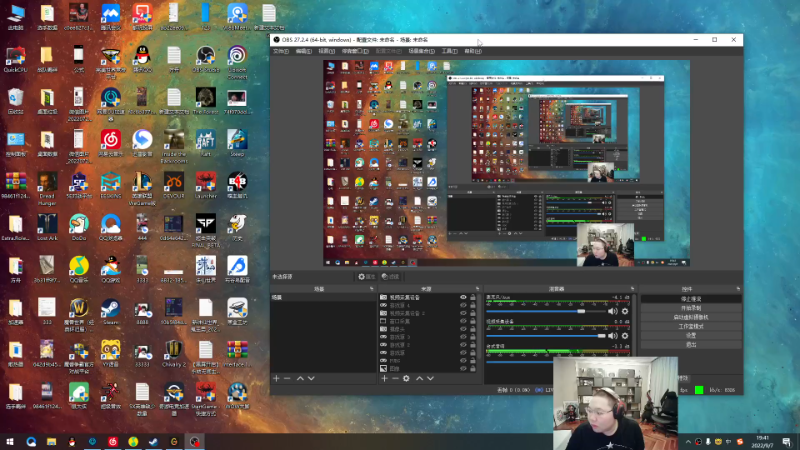The width and height of the screenshot is (800, 450).
Task: Open File Explorer from the taskbar
Action: [x=51, y=442]
